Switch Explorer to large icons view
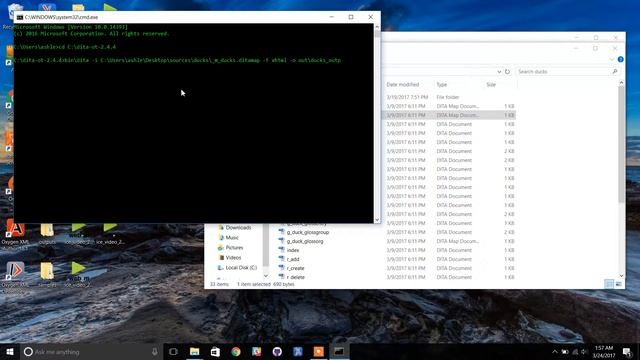This screenshot has width=640, height=360. pyautogui.click(x=619, y=284)
